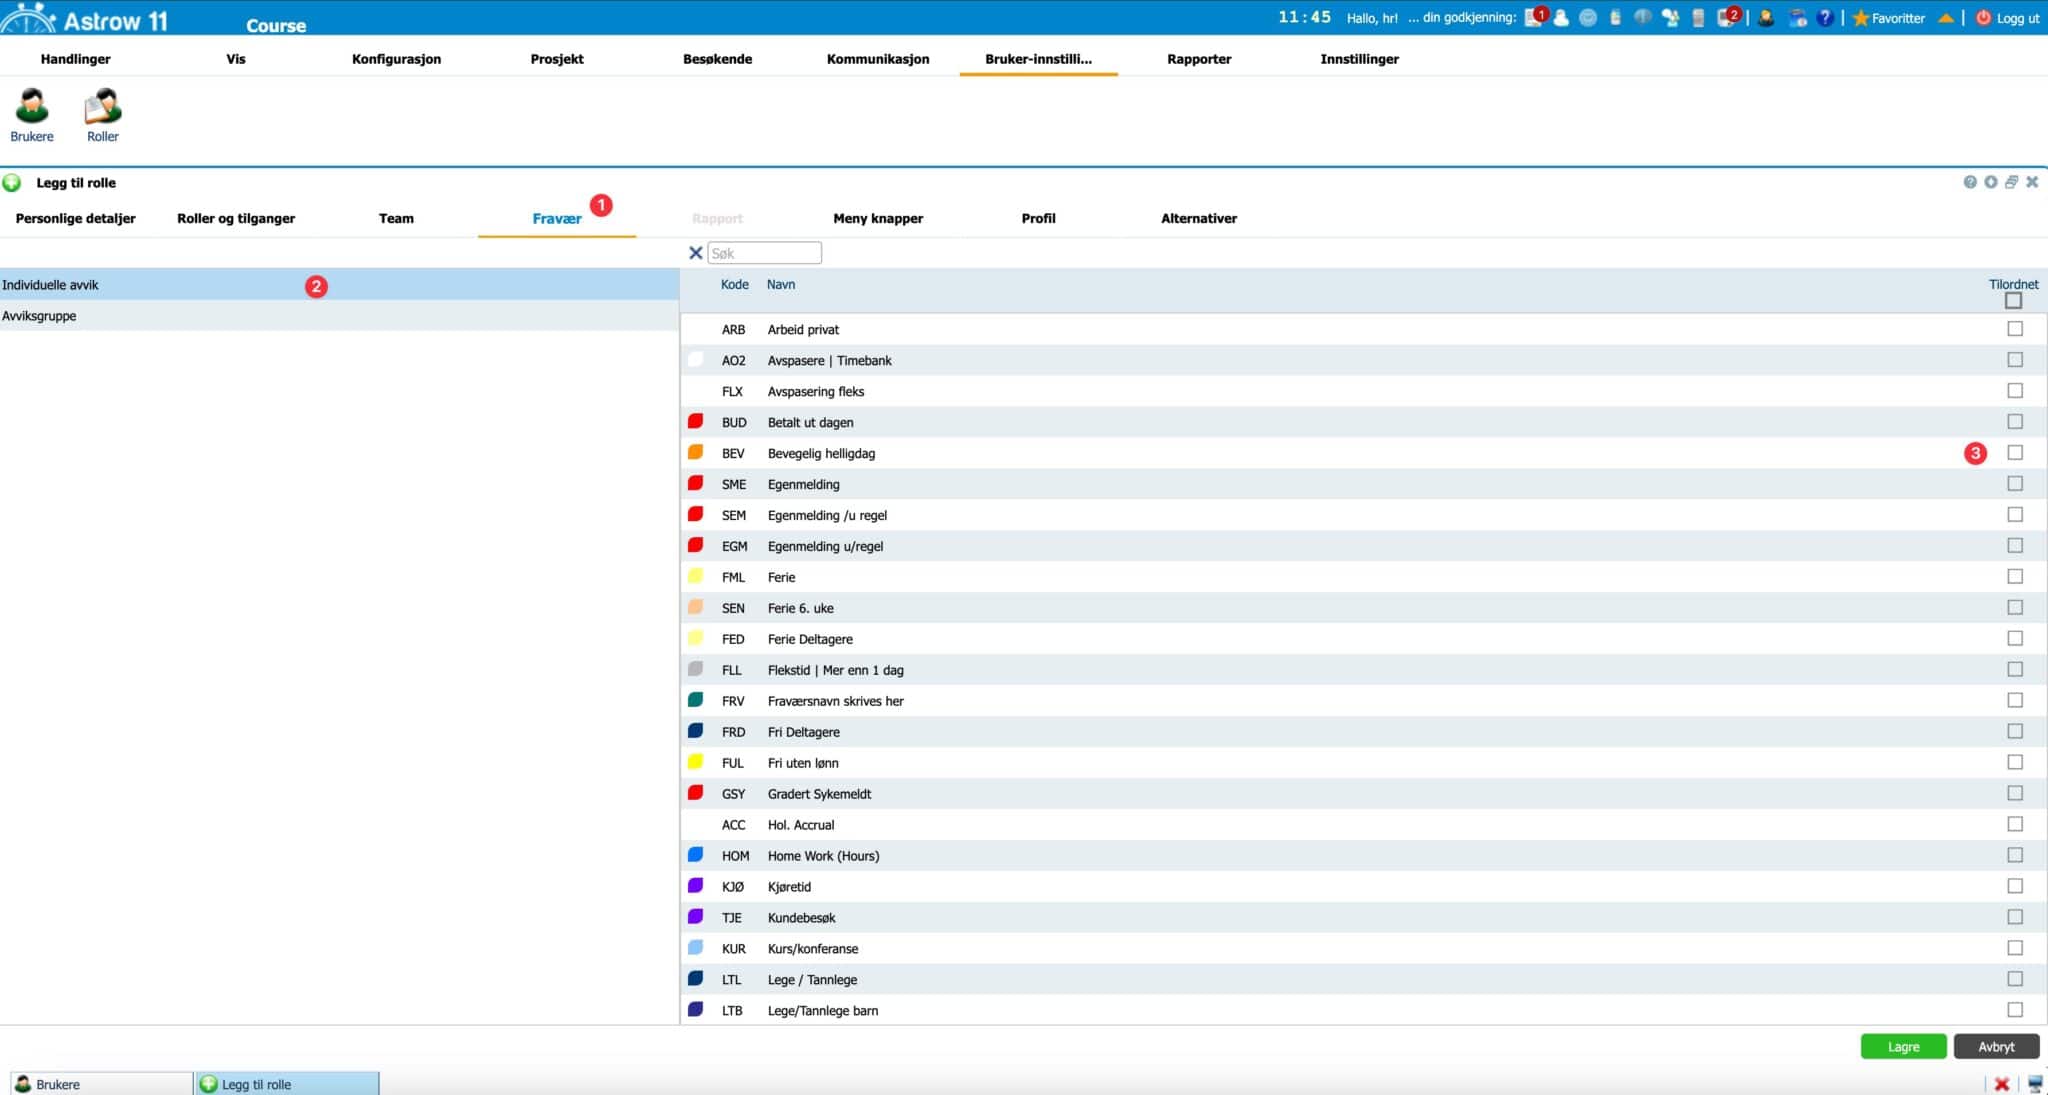Switch to the Profil tab

1038,218
